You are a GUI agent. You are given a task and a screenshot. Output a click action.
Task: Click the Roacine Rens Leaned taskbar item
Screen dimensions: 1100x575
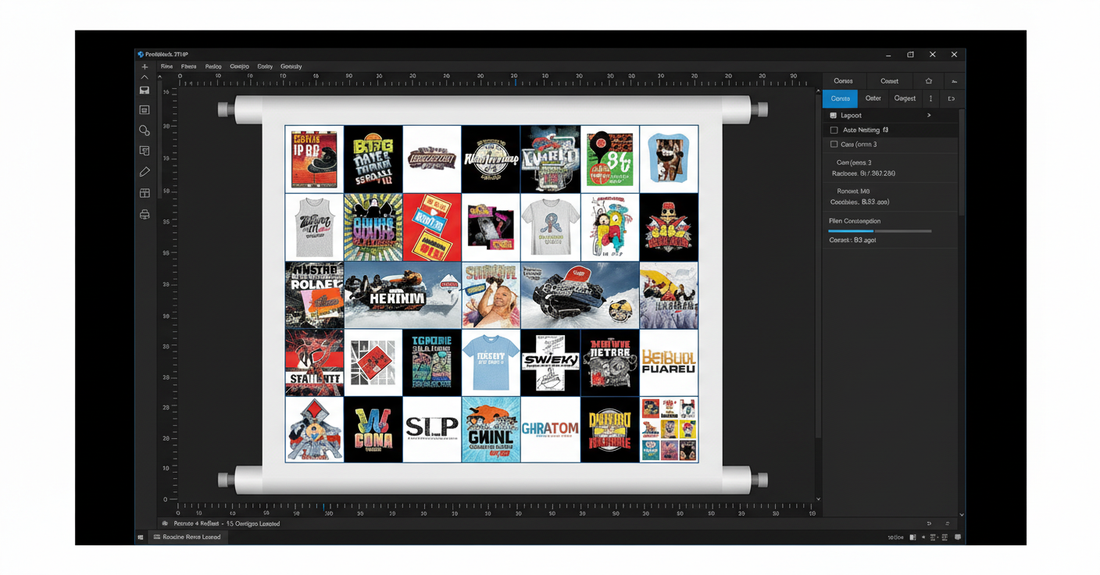187,537
